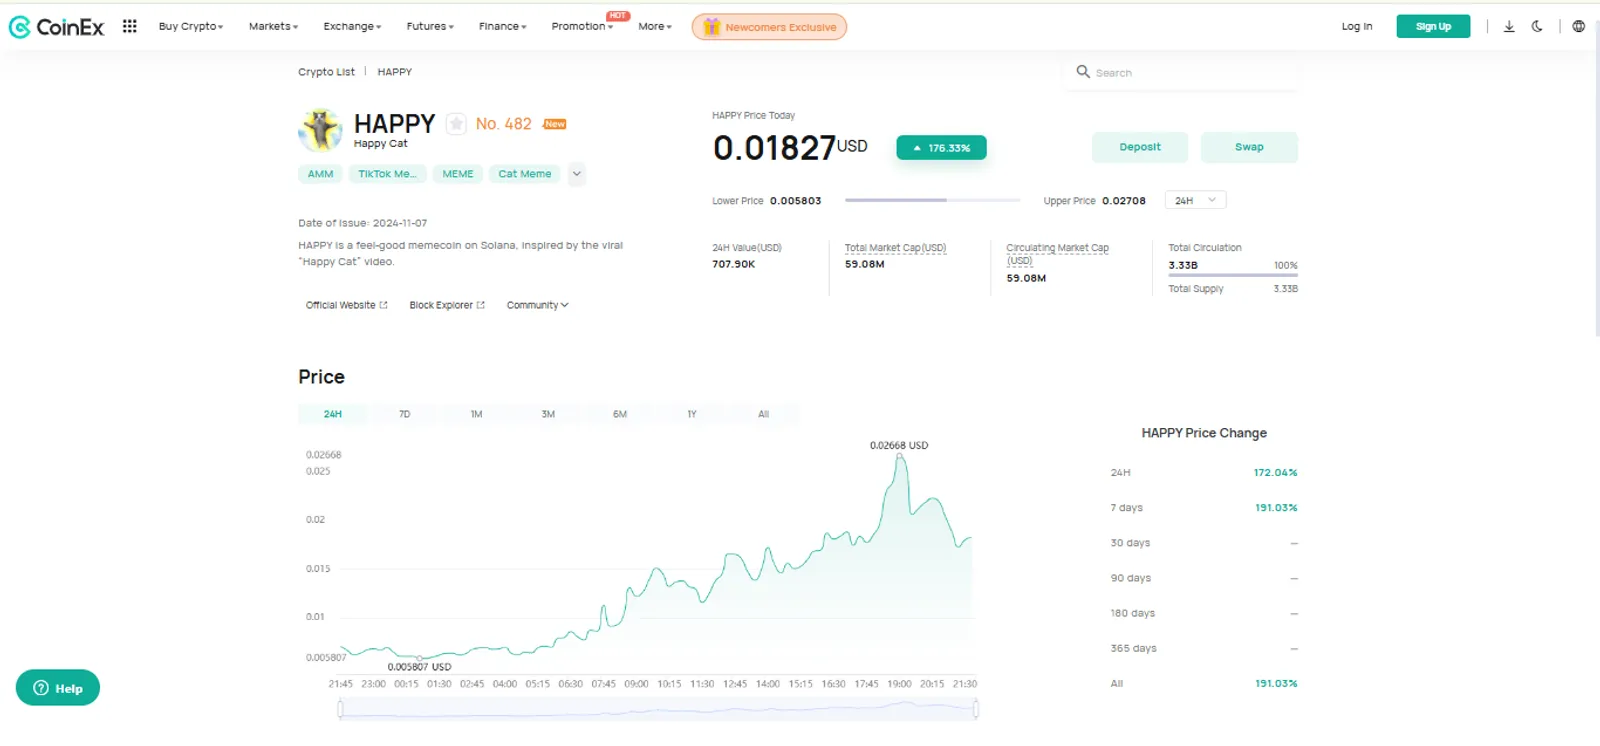Click Total Market Cap(USD) label
Viewport: 1600px width, 746px height.
click(895, 248)
